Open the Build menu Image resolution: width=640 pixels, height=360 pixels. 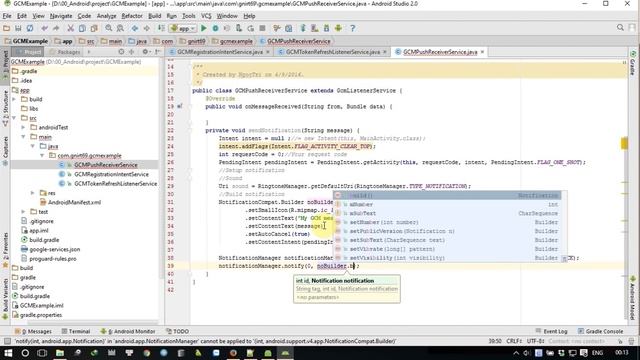tap(154, 16)
